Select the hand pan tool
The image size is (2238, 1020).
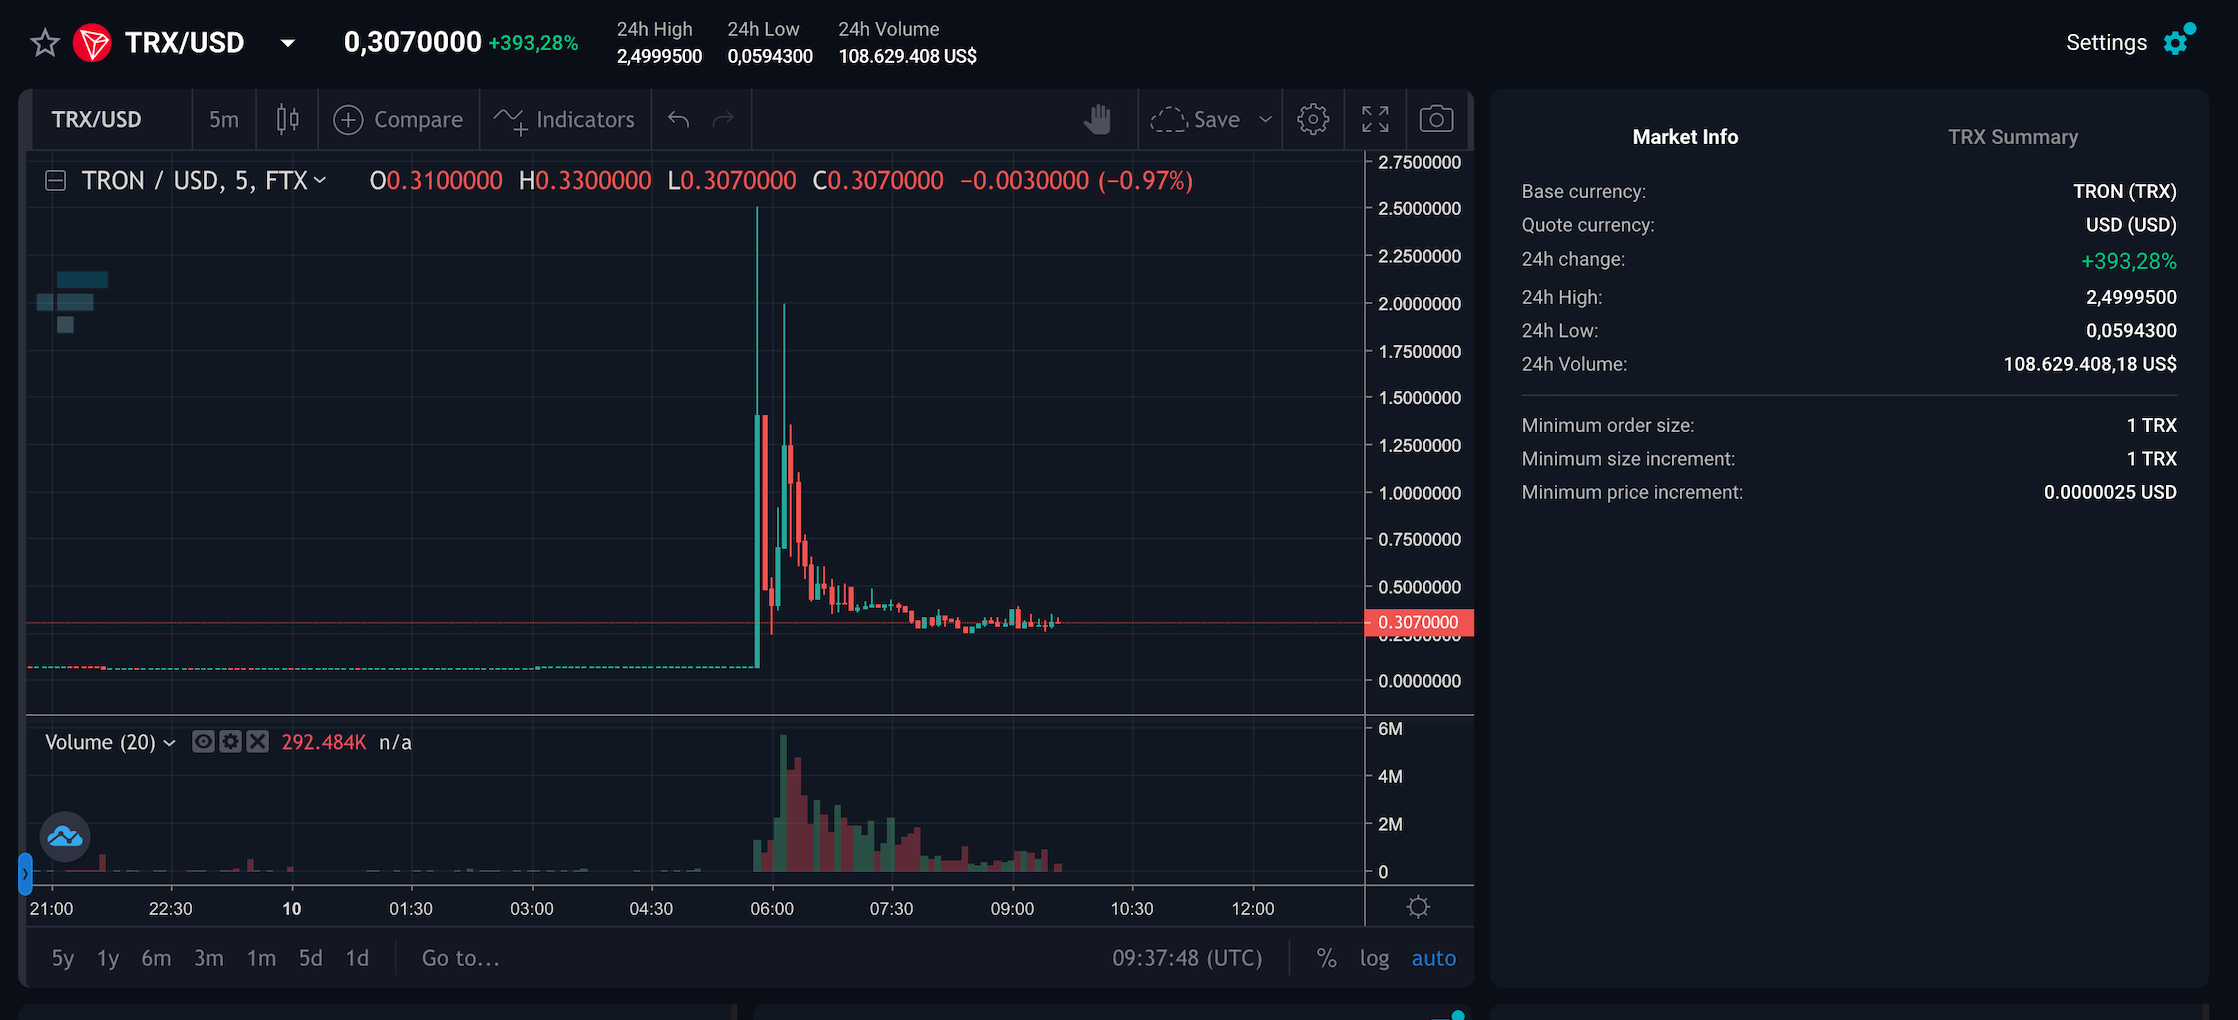[1097, 119]
